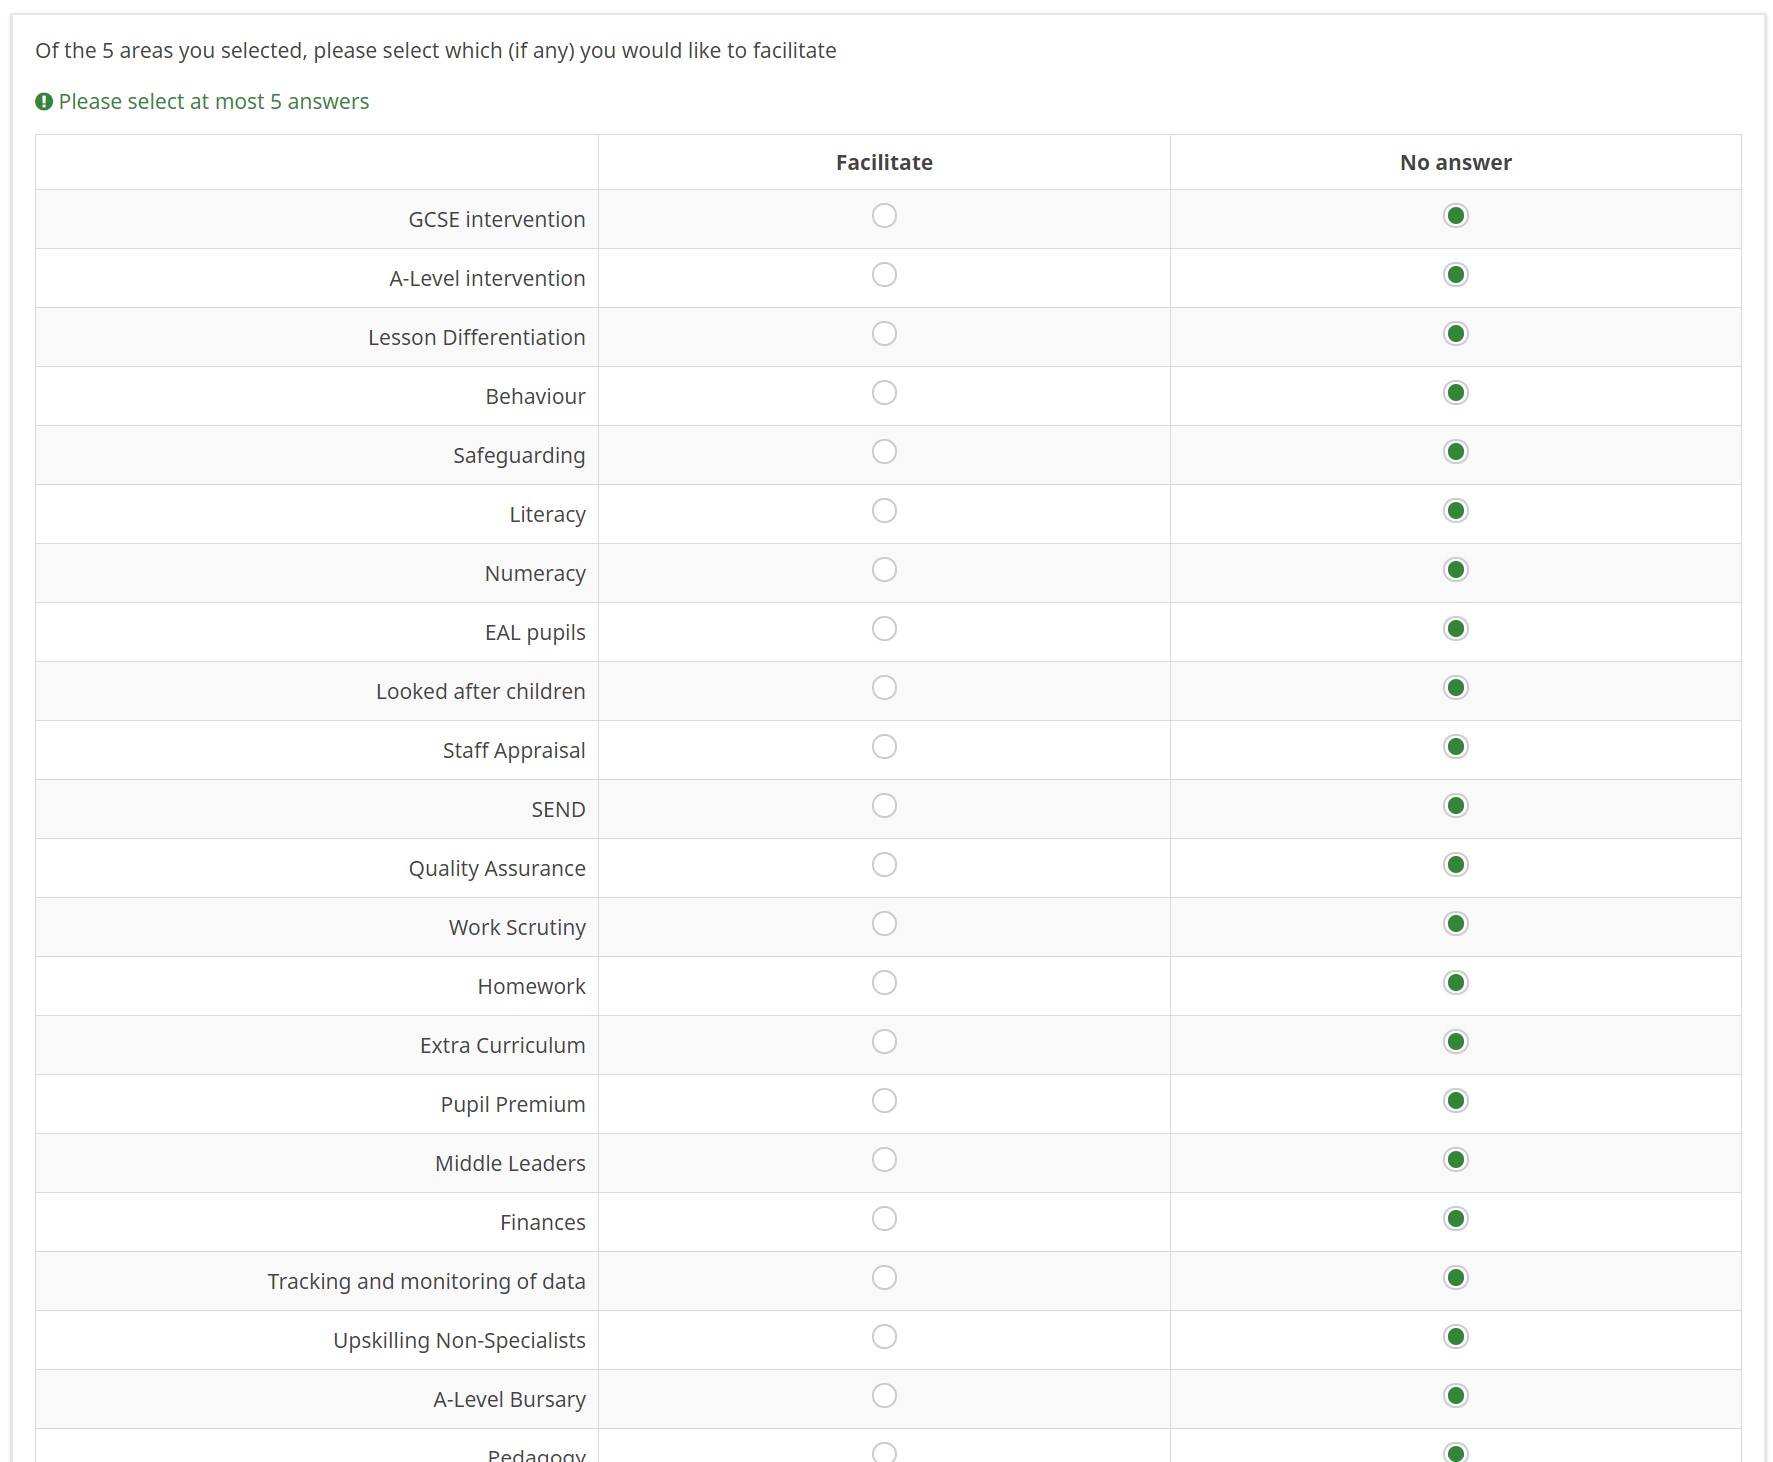The height and width of the screenshot is (1462, 1773).
Task: Set Homework row to No answer
Action: coord(1456,983)
